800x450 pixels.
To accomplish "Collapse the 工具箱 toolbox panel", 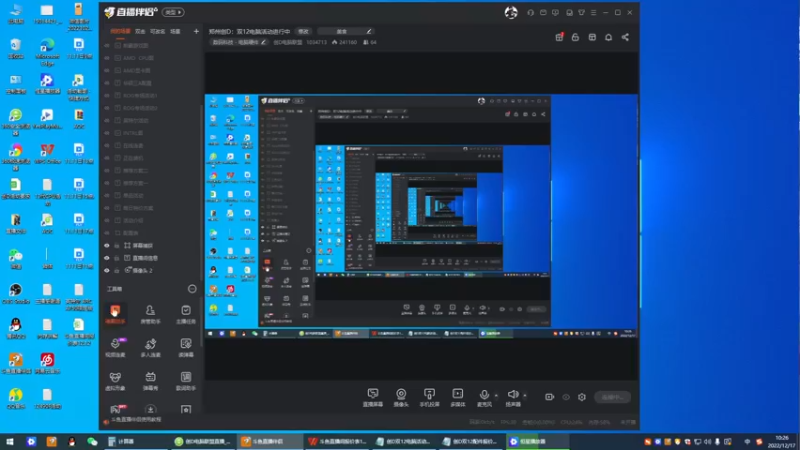I will (x=193, y=288).
